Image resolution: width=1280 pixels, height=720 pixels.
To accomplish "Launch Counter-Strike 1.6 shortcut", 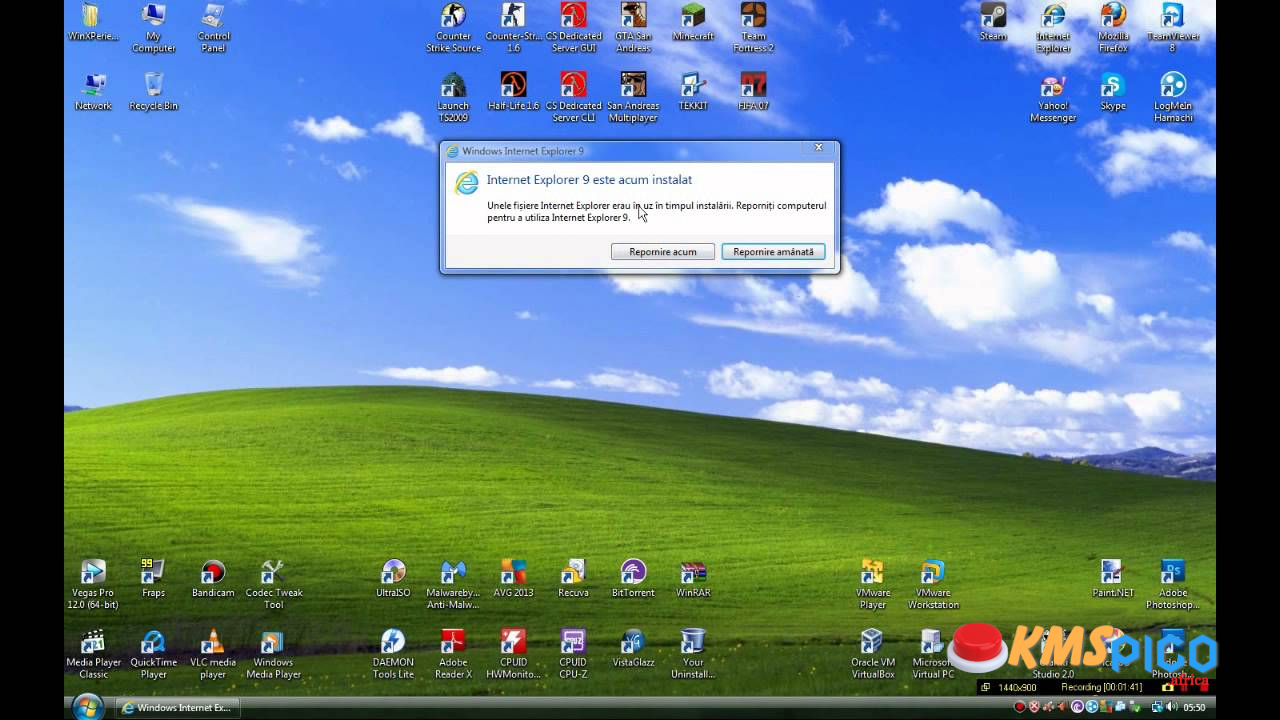I will (513, 29).
